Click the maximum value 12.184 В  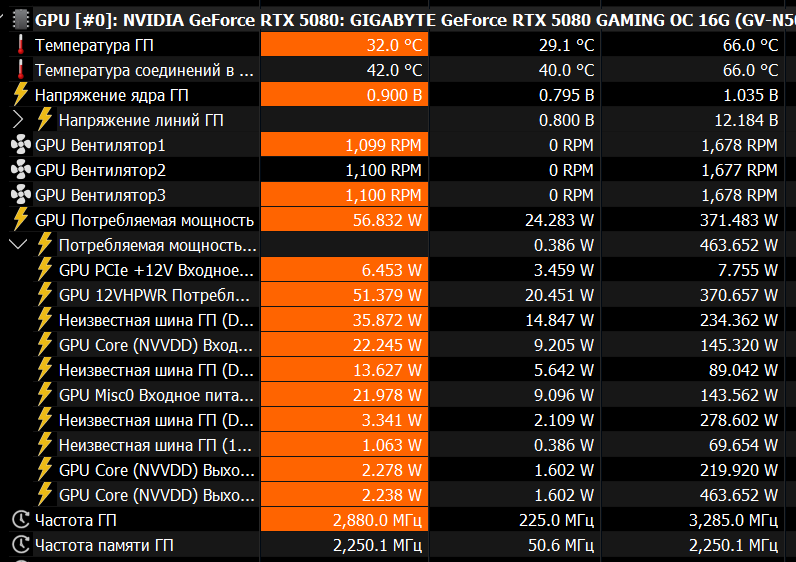click(746, 120)
